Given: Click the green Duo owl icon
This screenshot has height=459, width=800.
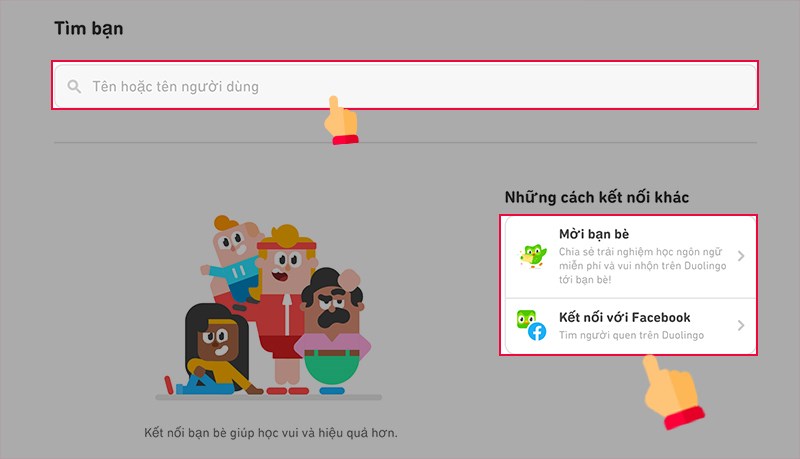Looking at the screenshot, I should tap(534, 256).
